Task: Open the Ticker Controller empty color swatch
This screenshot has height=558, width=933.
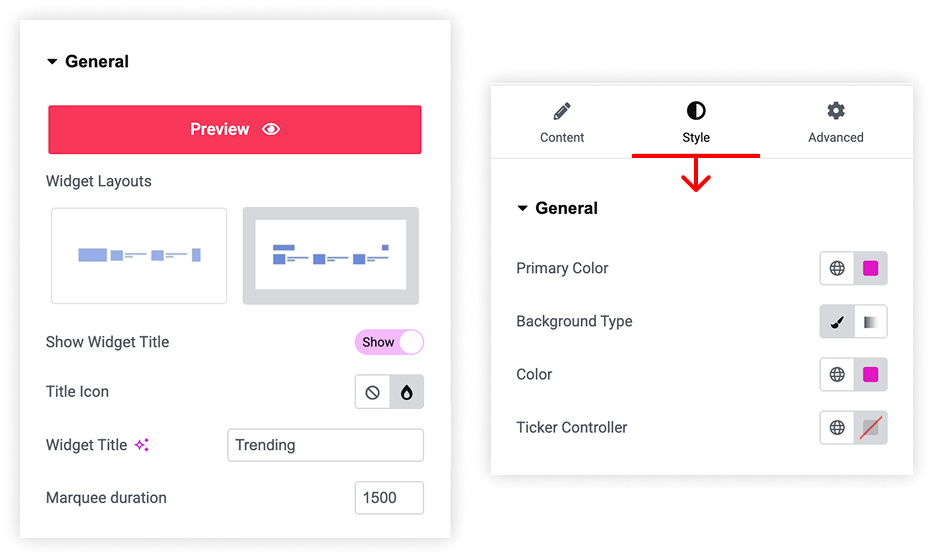Action: click(x=871, y=427)
